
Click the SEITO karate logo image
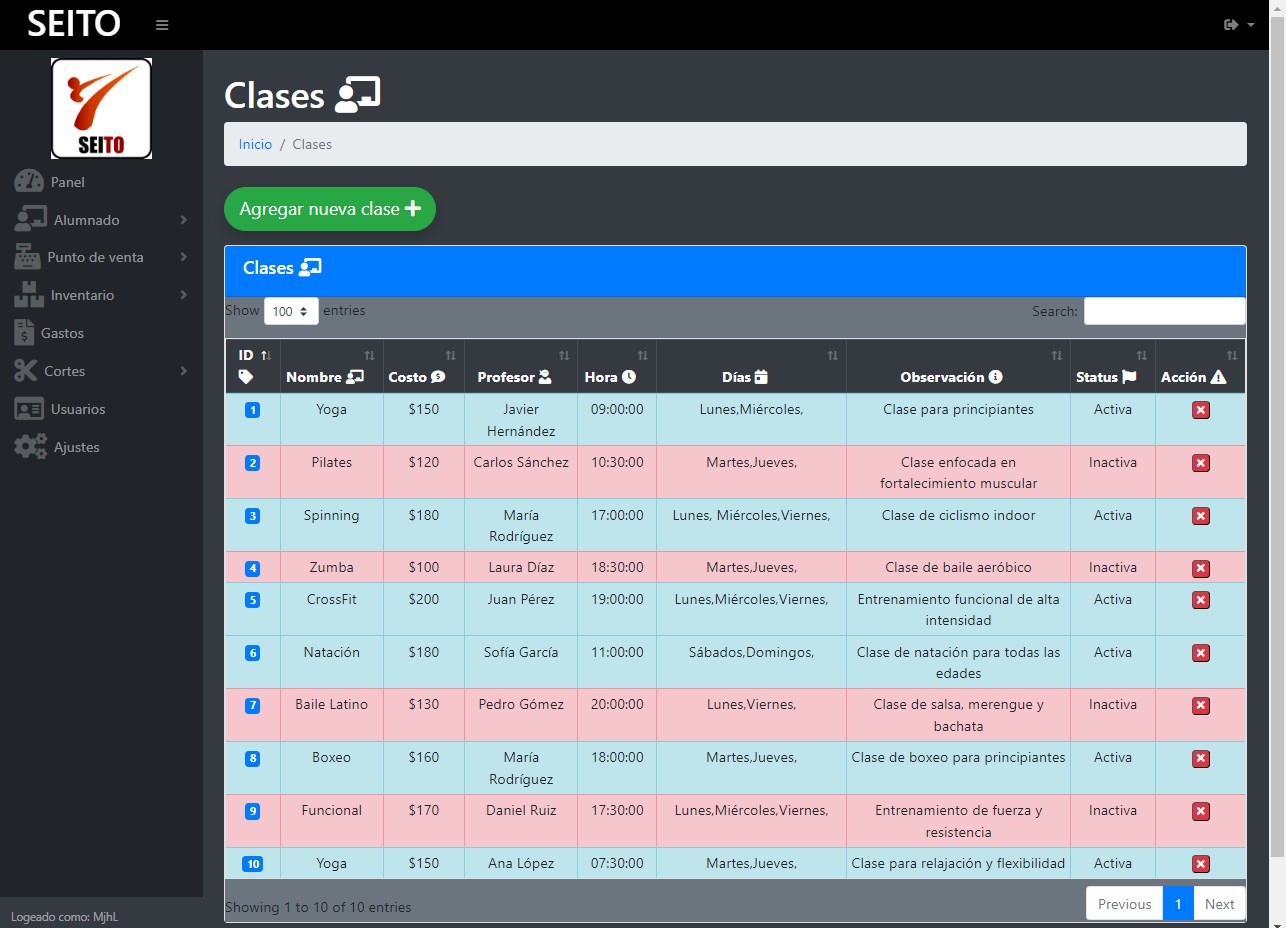point(101,108)
